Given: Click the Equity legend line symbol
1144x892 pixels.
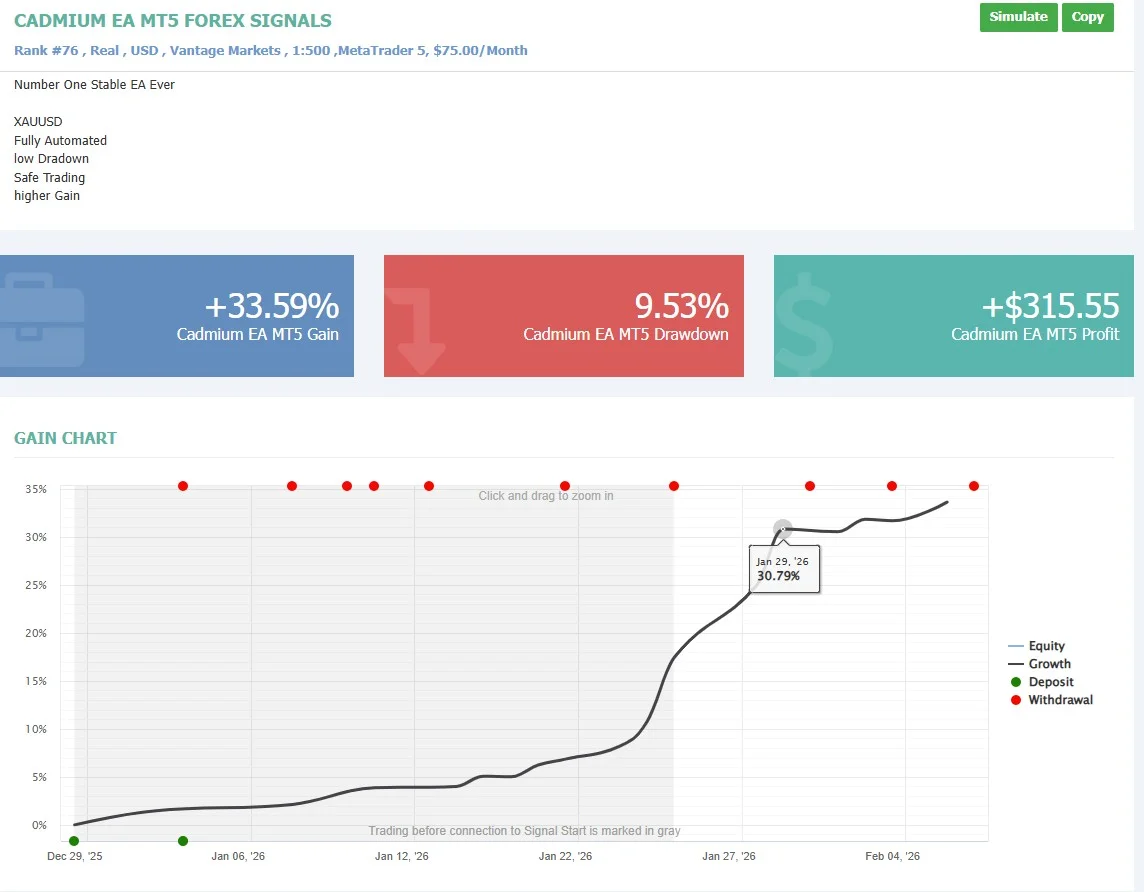Looking at the screenshot, I should [x=1014, y=646].
